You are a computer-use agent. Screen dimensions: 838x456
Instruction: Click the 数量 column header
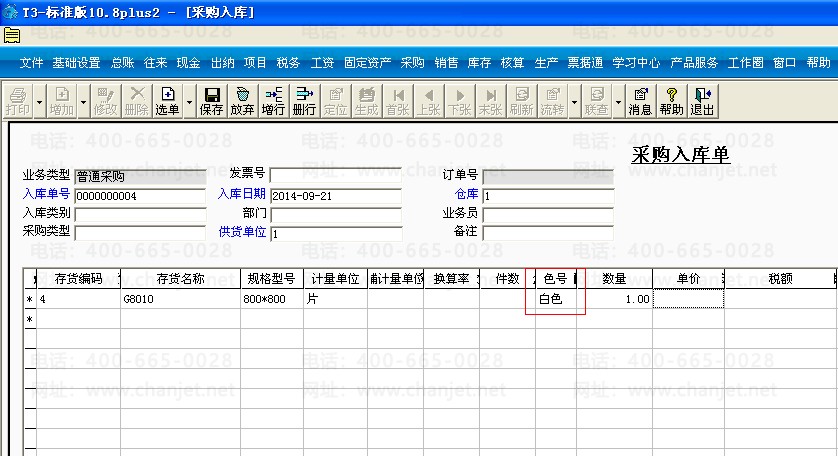615,279
